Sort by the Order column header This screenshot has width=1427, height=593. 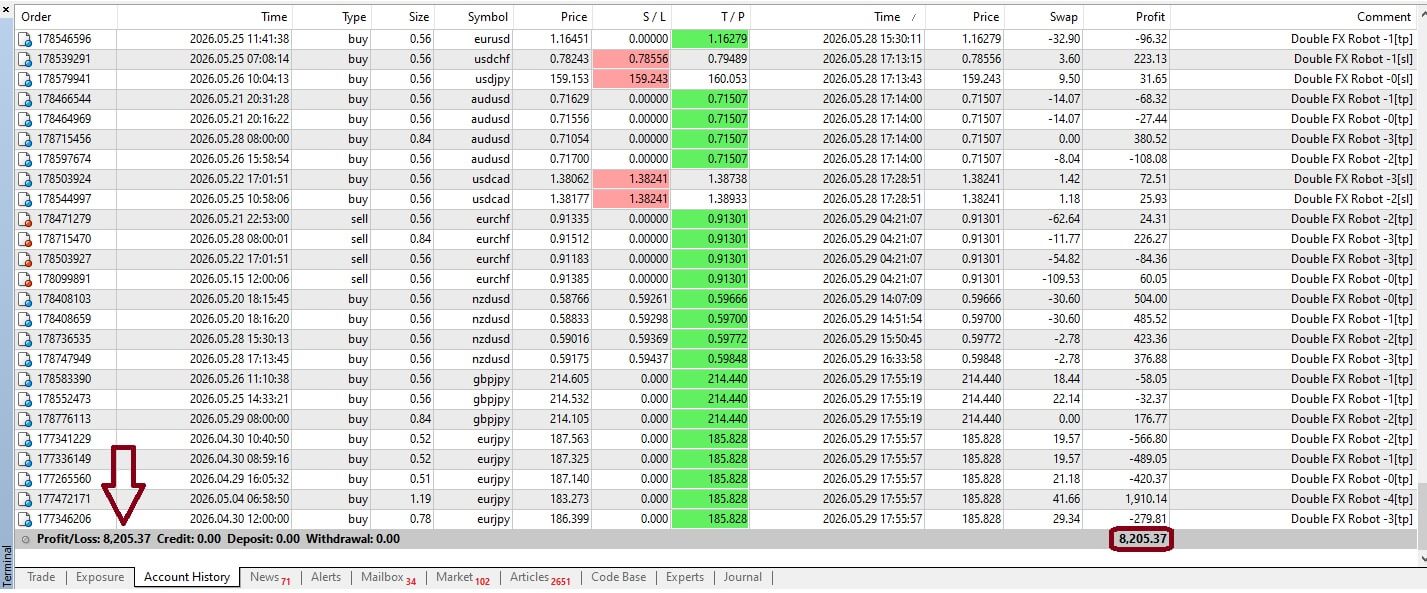pos(66,17)
